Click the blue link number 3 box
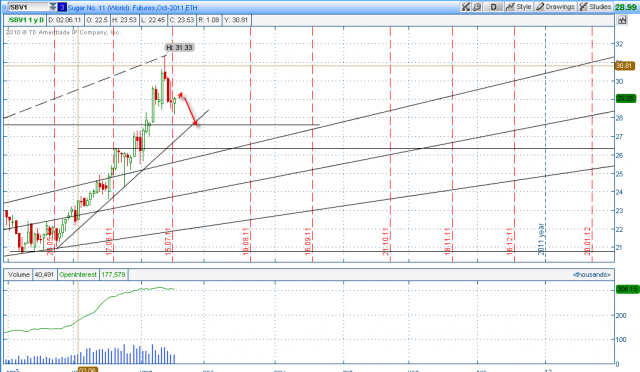The image size is (640, 372). click(62, 7)
